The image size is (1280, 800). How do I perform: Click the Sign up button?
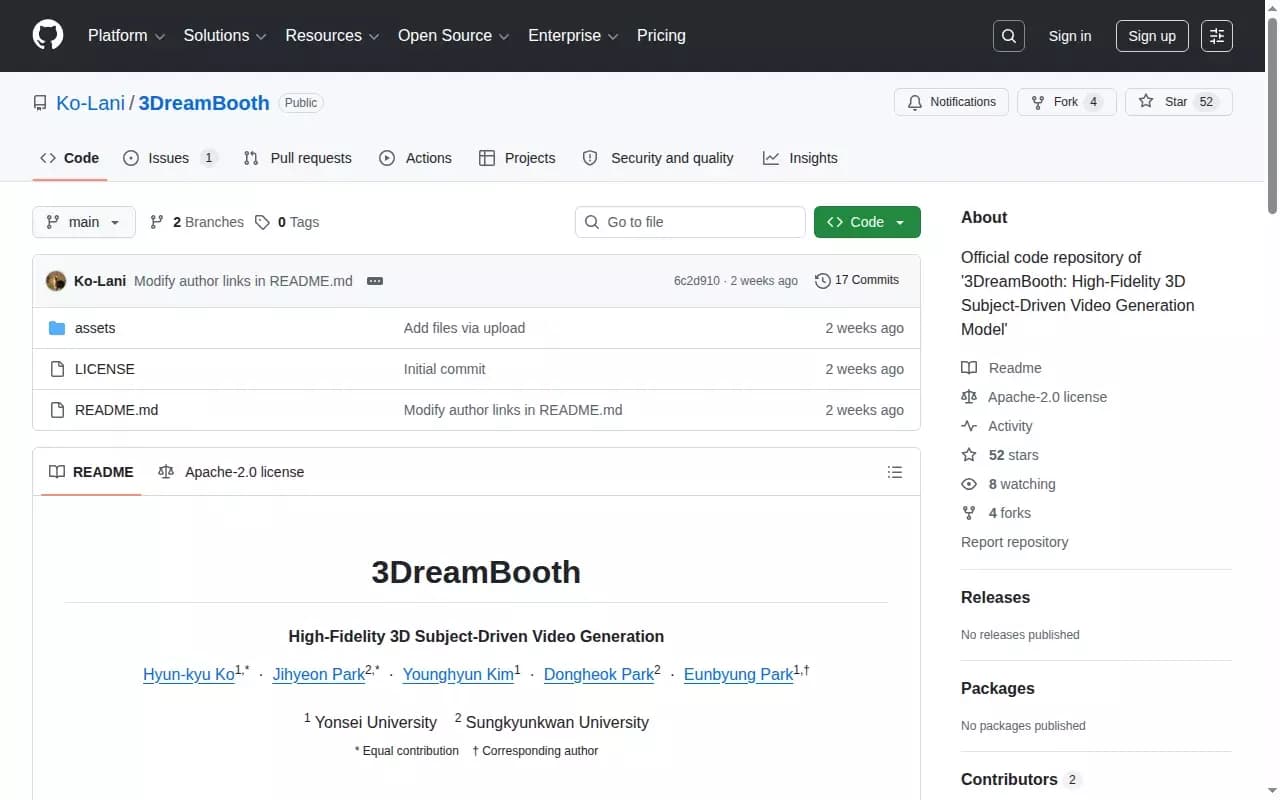1152,36
